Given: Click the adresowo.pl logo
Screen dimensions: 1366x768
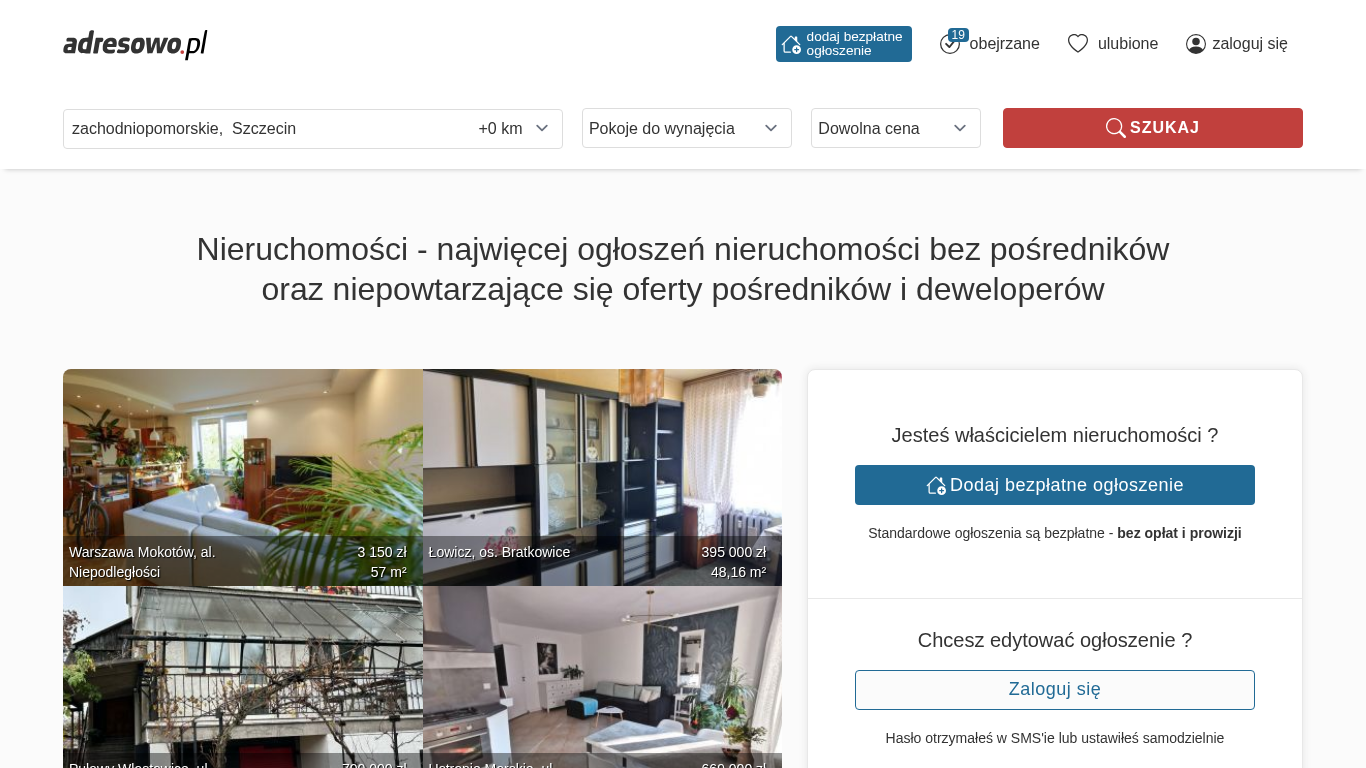Looking at the screenshot, I should point(135,44).
